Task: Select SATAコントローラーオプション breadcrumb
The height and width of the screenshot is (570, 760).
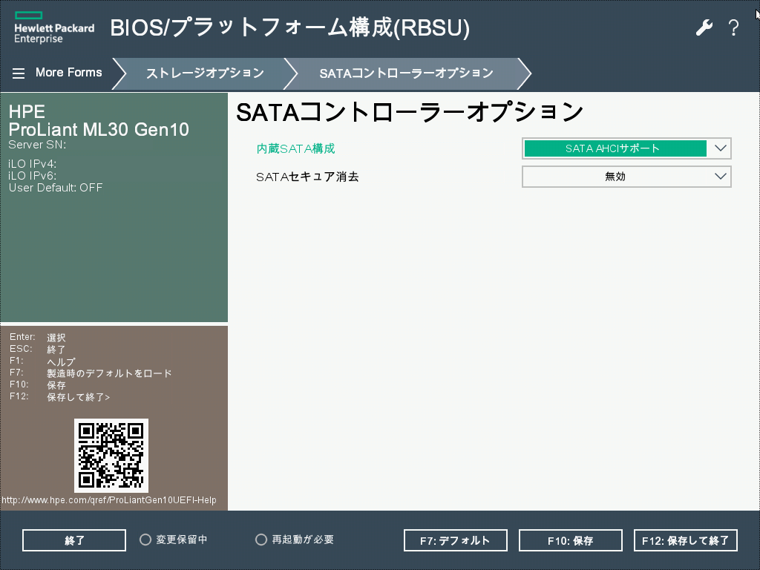Action: pyautogui.click(x=406, y=73)
